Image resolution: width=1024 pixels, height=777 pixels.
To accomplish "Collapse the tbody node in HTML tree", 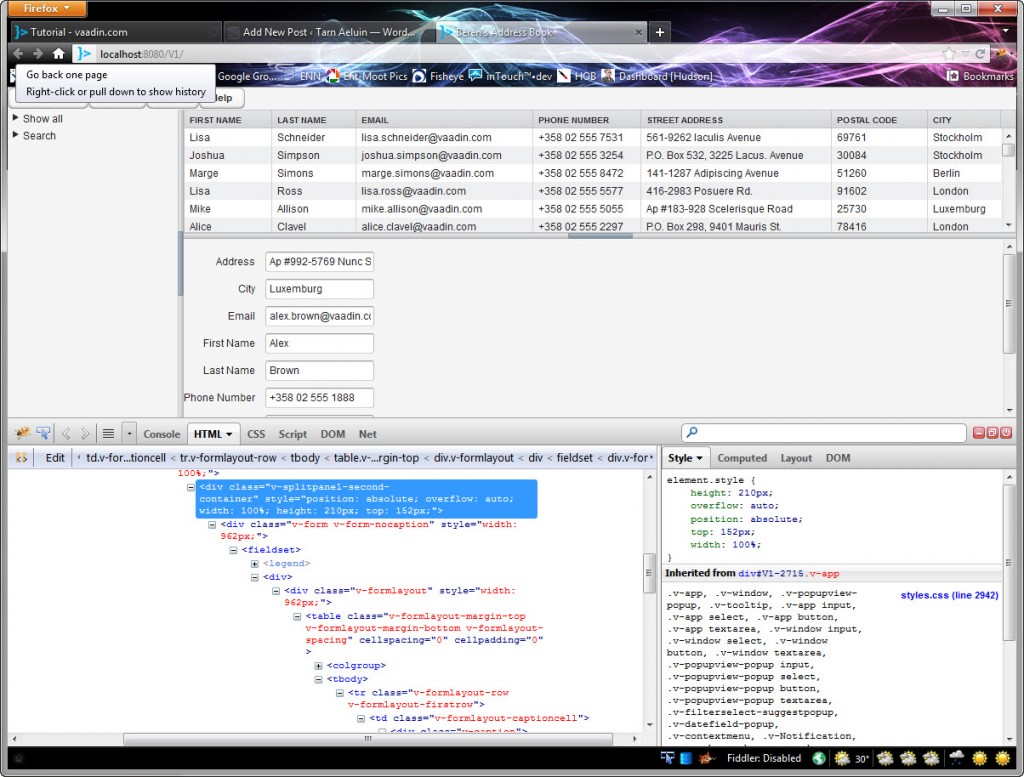I will tap(318, 678).
